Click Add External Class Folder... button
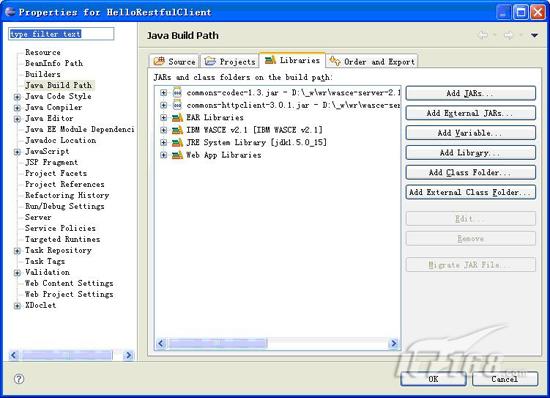The height and width of the screenshot is (398, 550). (x=470, y=192)
